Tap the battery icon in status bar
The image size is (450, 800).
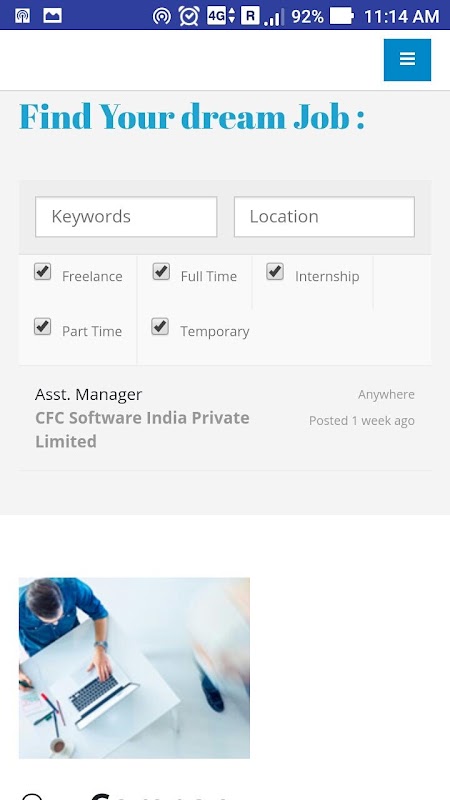[342, 16]
